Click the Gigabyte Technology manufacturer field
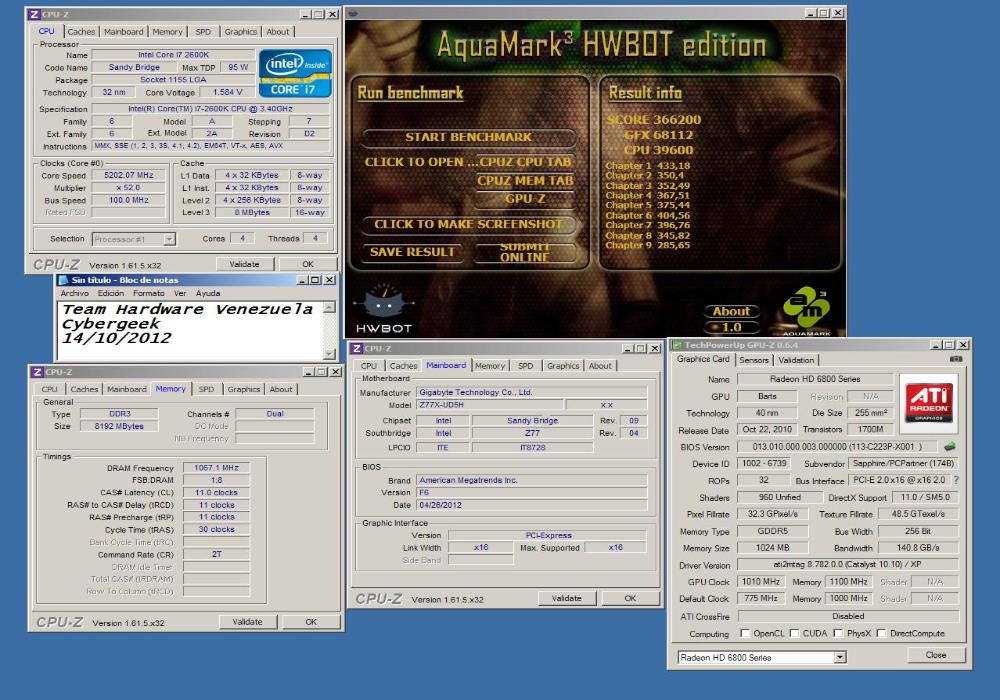 [532, 393]
